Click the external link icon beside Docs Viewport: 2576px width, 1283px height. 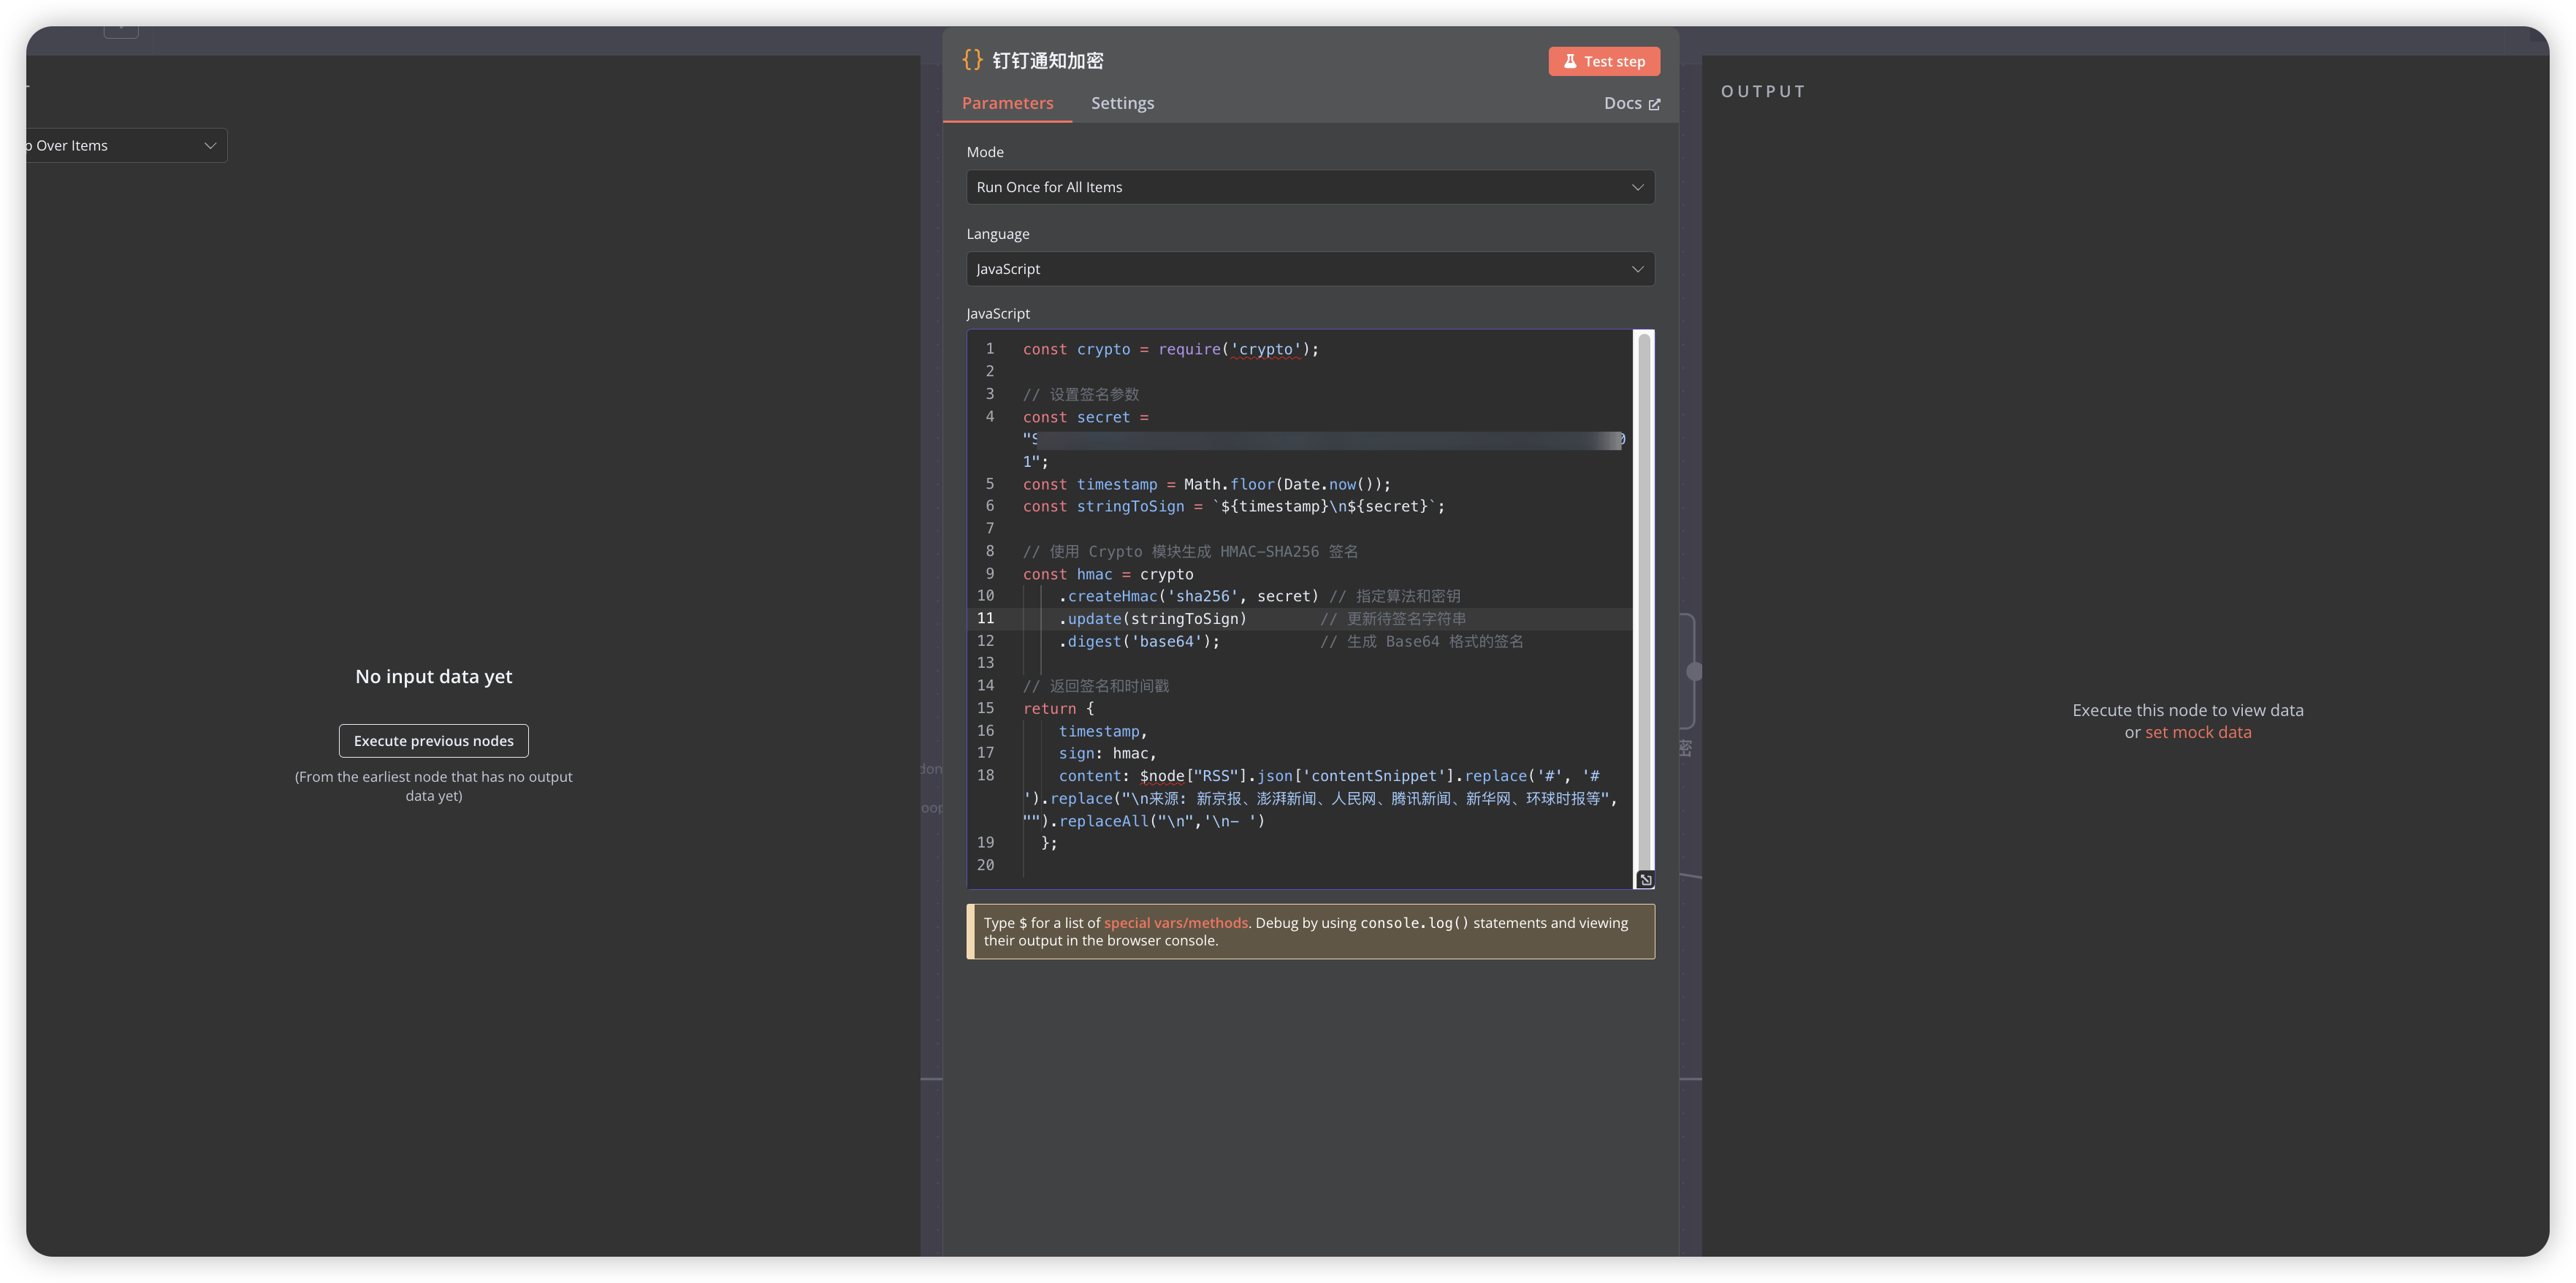1654,104
